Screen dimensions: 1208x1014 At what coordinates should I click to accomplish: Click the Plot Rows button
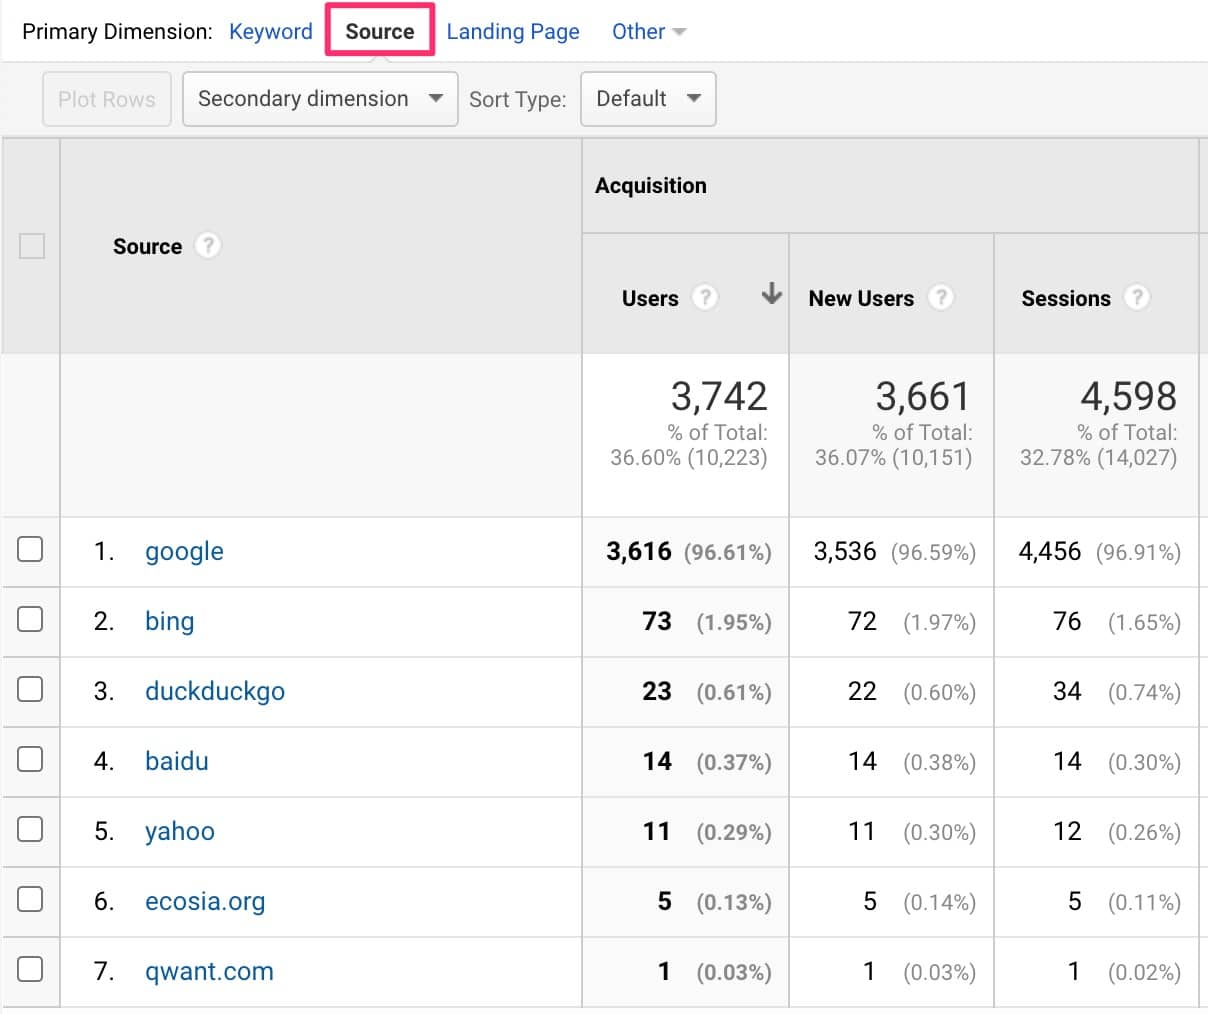[x=107, y=99]
